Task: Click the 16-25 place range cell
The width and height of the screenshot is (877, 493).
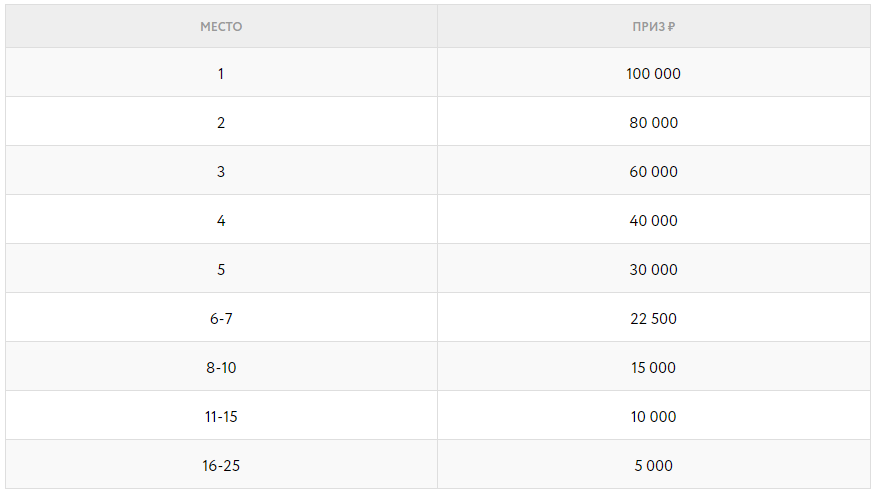Action: coord(221,466)
